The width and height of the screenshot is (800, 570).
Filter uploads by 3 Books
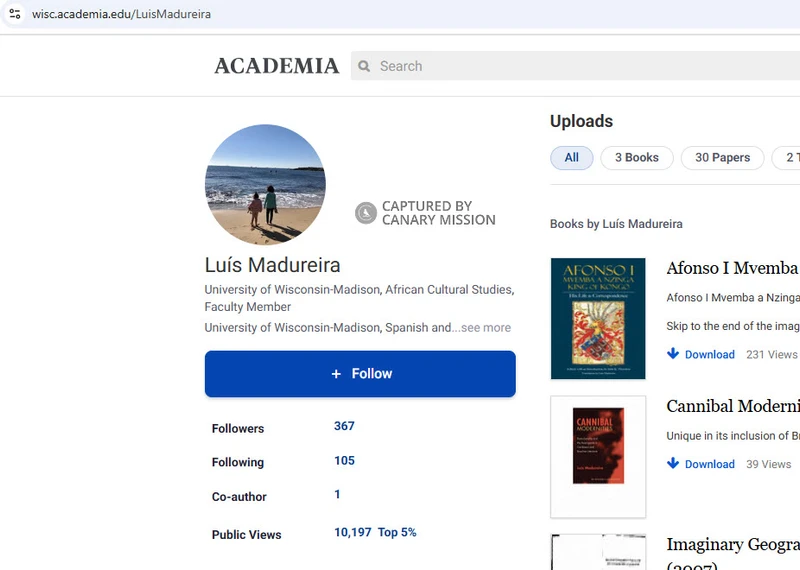[x=637, y=158]
